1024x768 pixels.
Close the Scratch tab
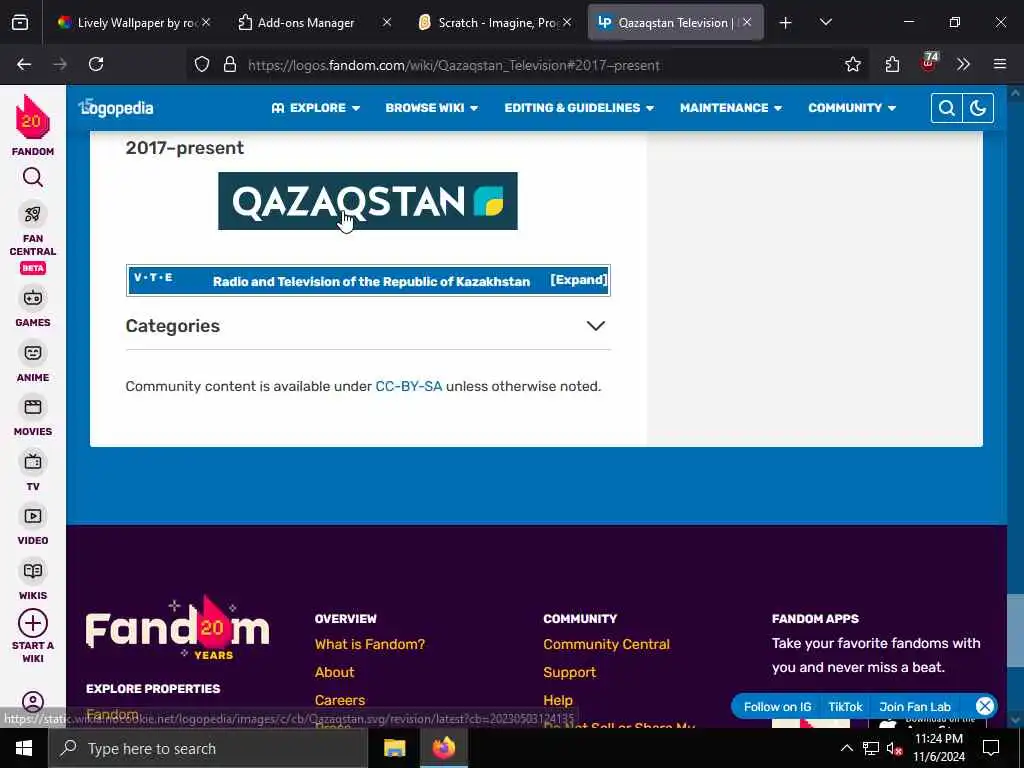coord(567,22)
